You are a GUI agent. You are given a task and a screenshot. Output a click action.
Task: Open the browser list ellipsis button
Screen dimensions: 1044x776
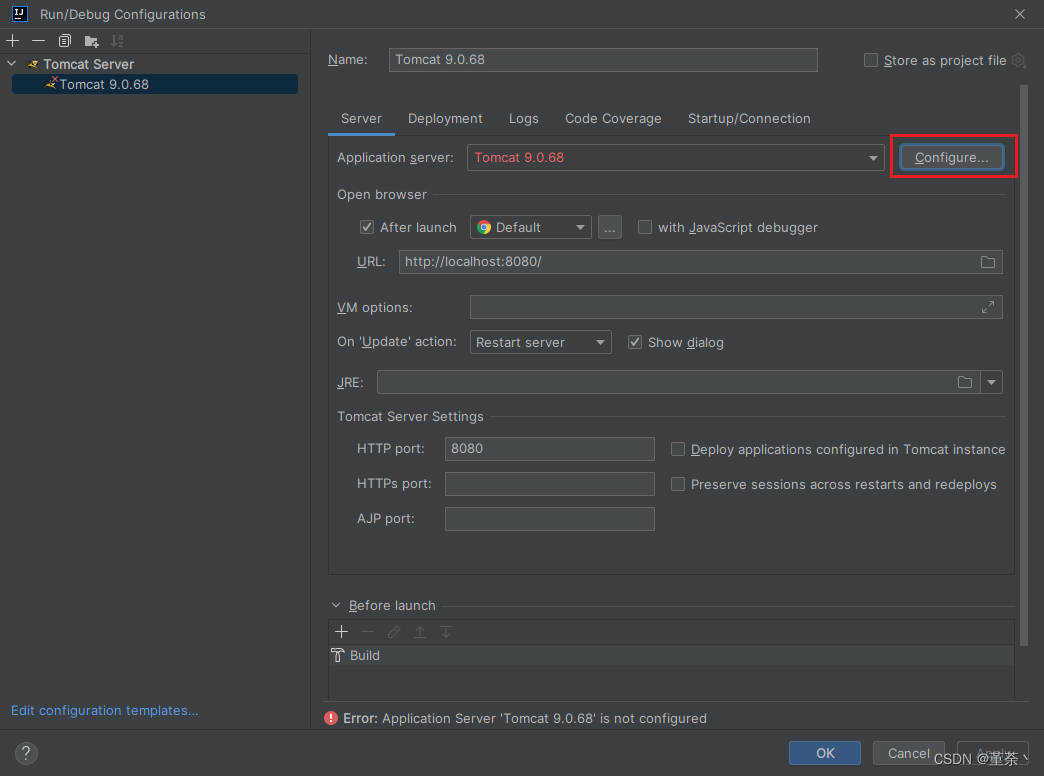pos(609,227)
